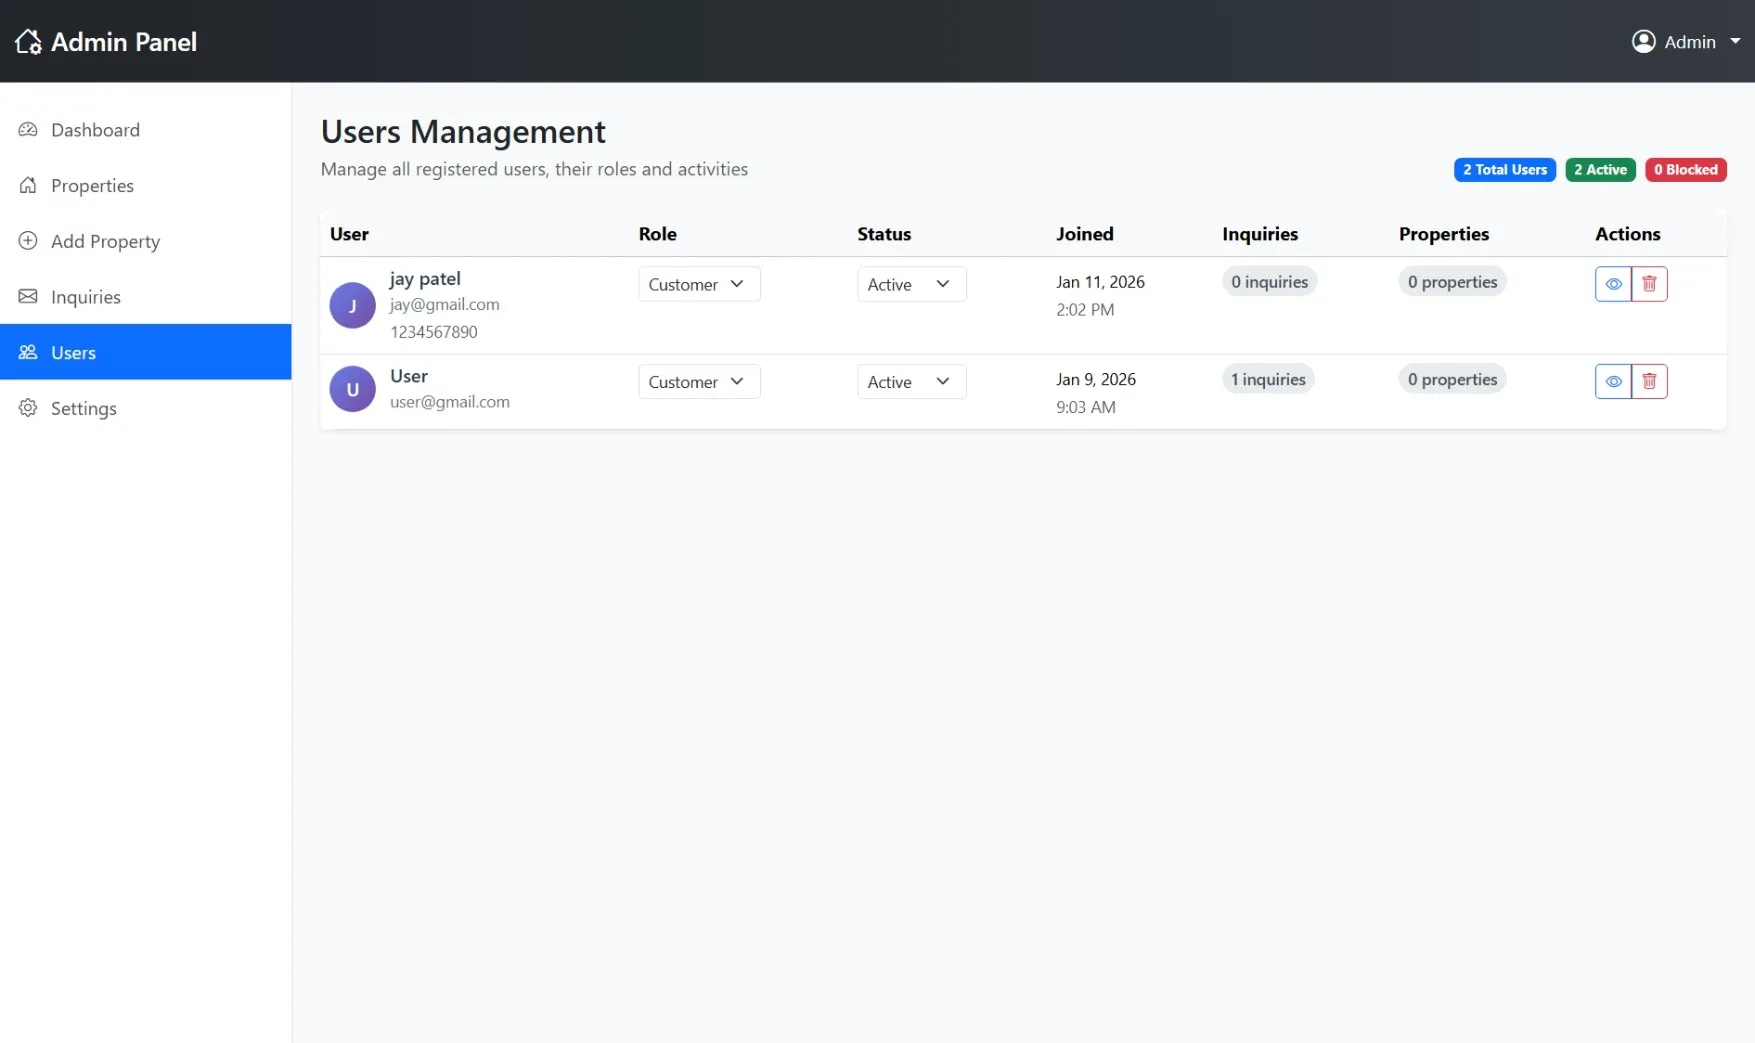This screenshot has width=1755, height=1043.
Task: Click the delete trash icon for User
Action: (x=1649, y=381)
